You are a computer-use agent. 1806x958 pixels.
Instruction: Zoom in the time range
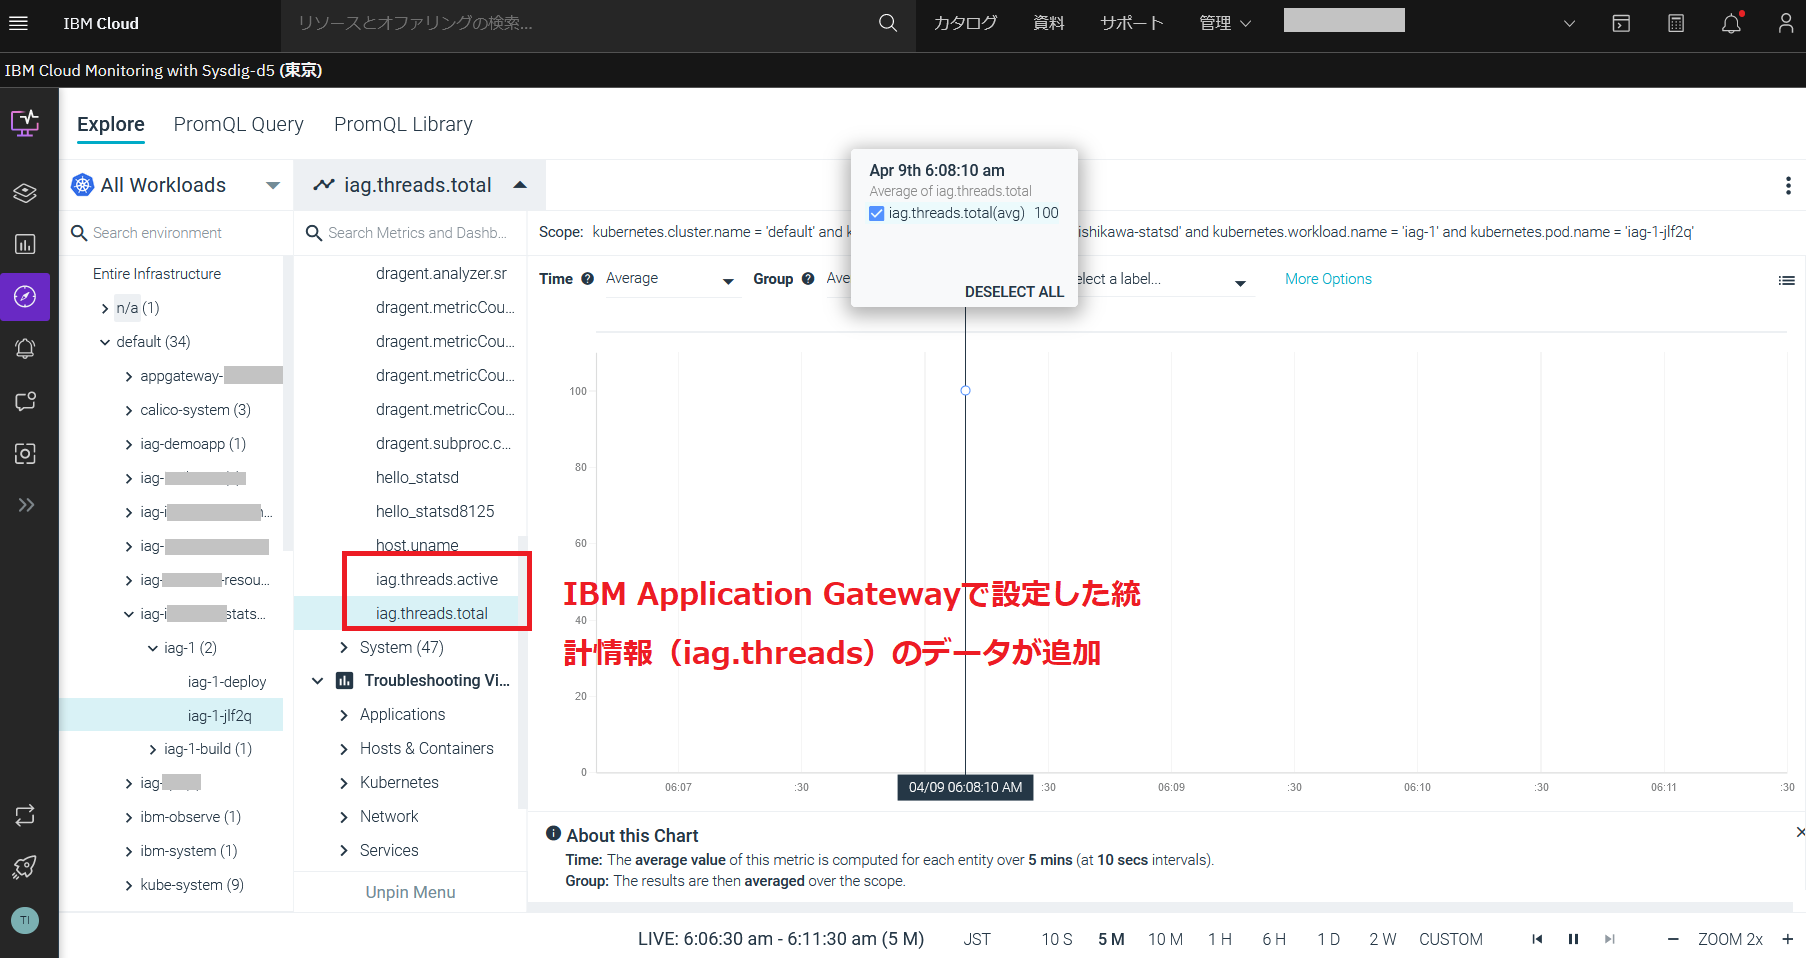[x=1788, y=939]
